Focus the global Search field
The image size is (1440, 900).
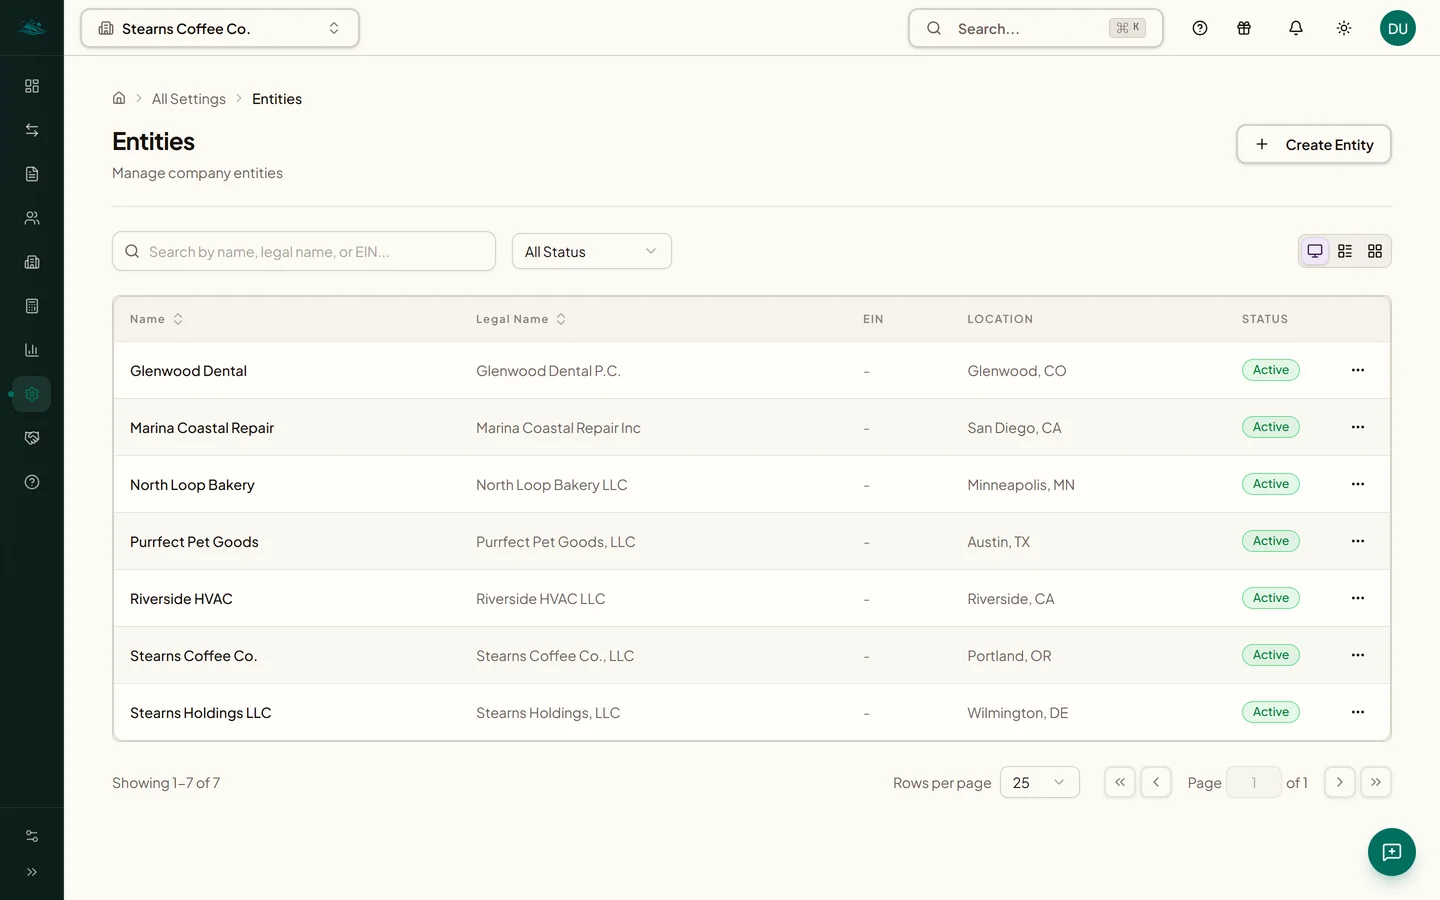click(x=1036, y=28)
